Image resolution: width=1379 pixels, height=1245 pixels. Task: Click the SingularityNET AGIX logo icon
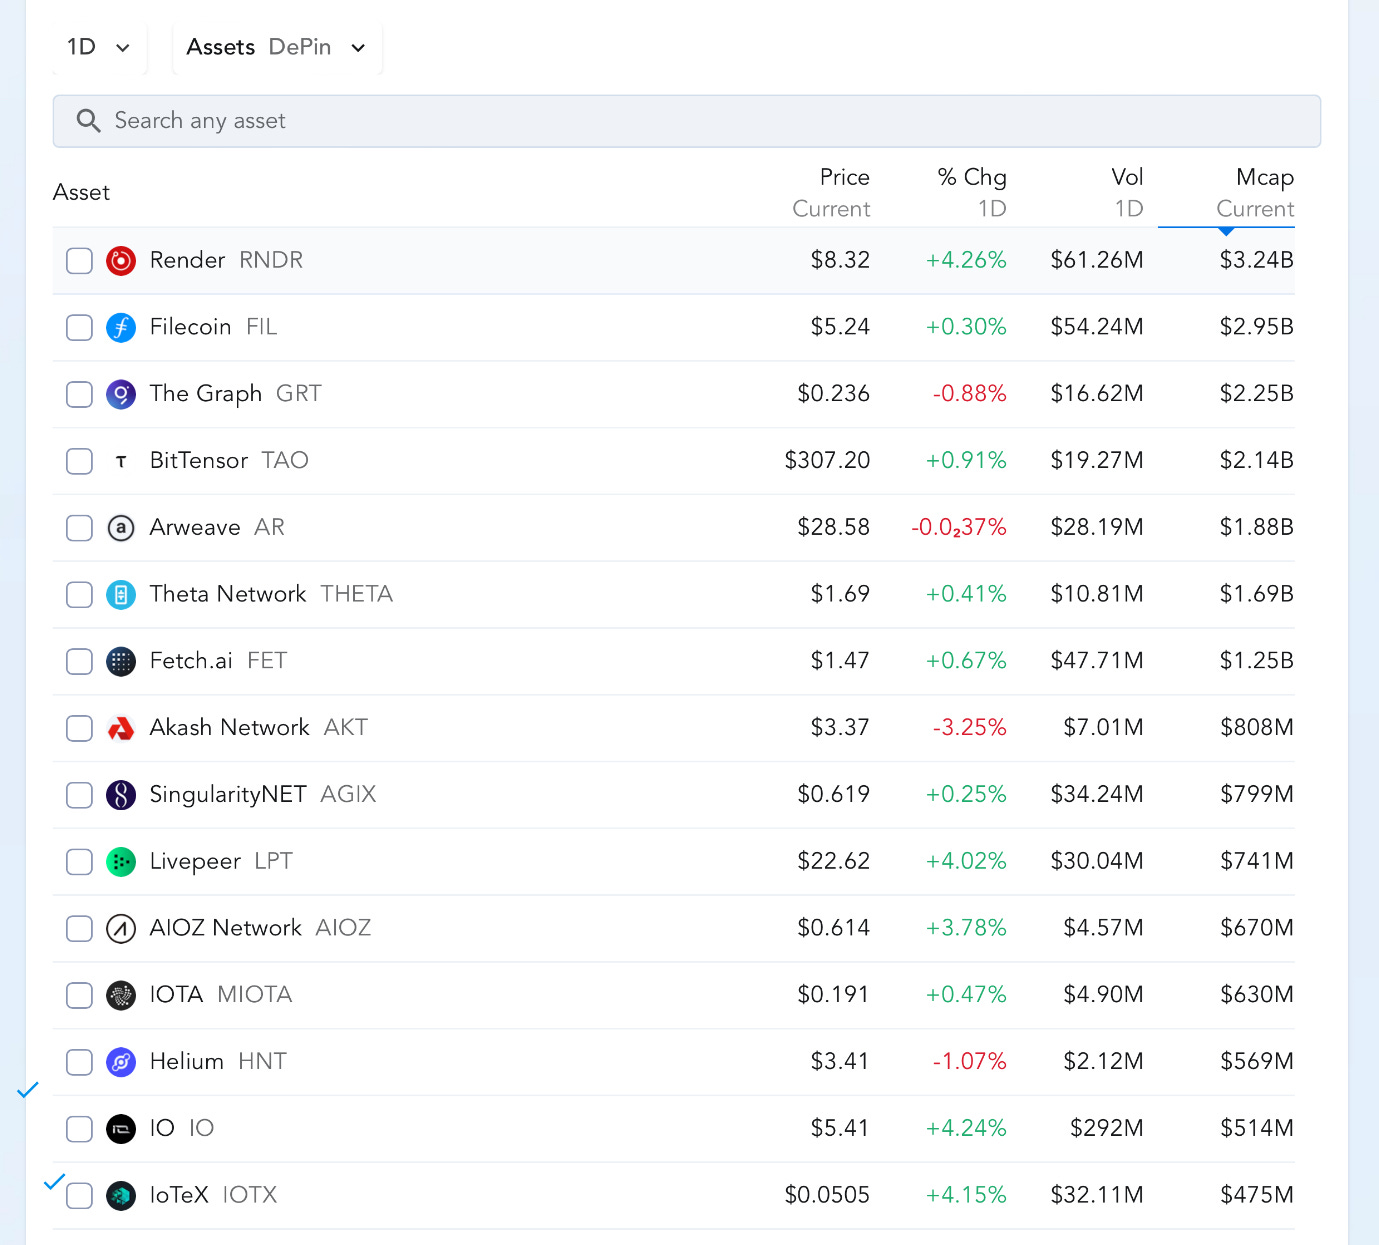(121, 795)
